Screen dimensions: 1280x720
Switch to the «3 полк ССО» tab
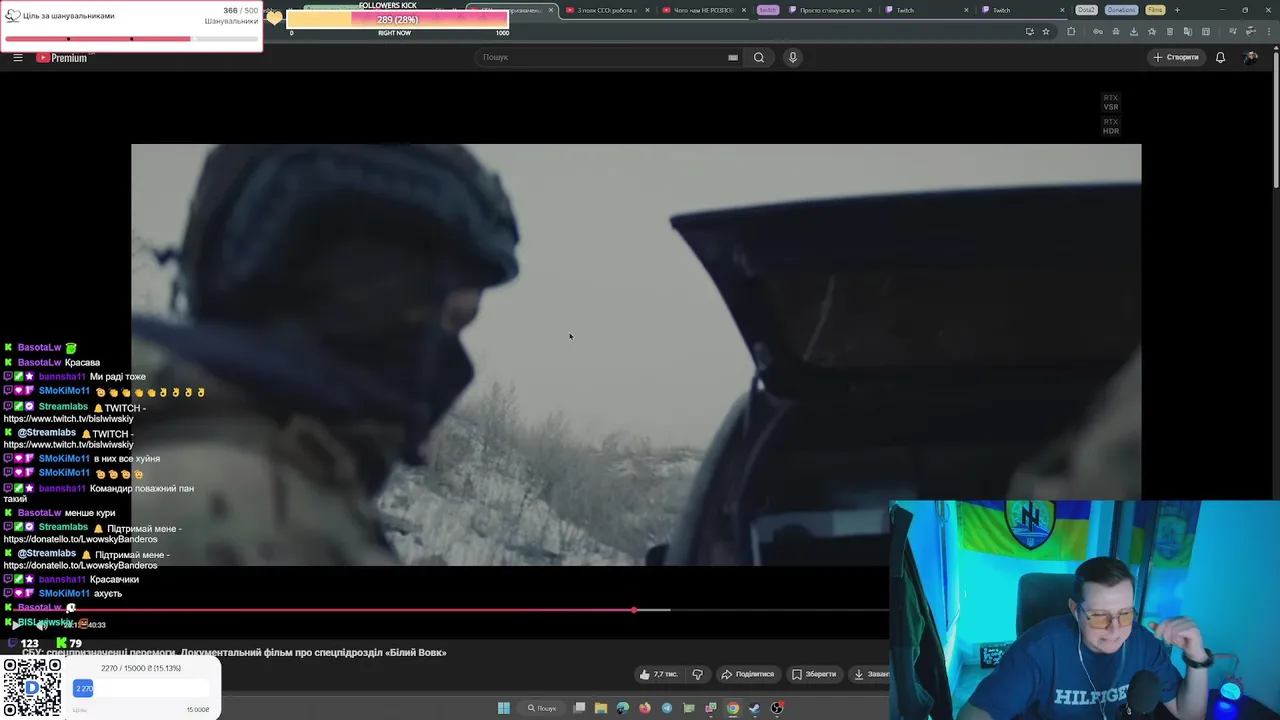tap(607, 10)
